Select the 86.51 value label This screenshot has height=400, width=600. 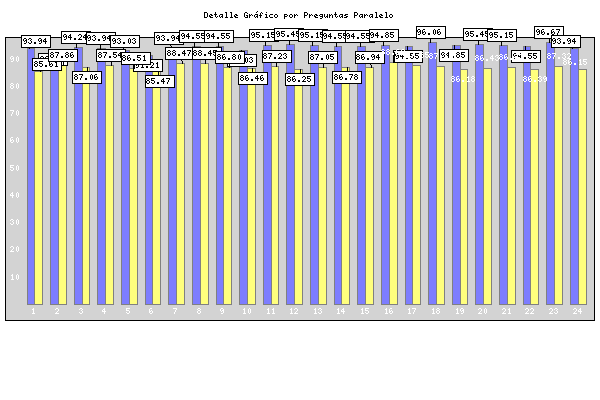click(135, 58)
